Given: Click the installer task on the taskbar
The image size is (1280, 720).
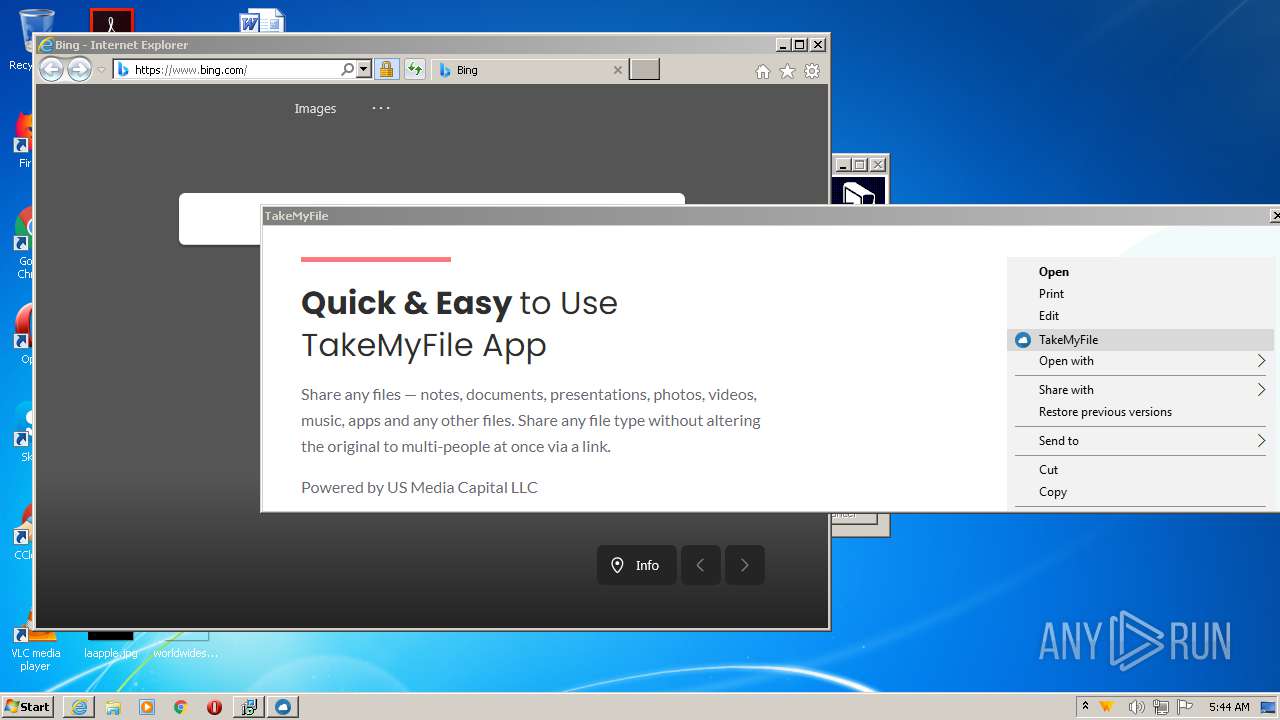Looking at the screenshot, I should (248, 707).
